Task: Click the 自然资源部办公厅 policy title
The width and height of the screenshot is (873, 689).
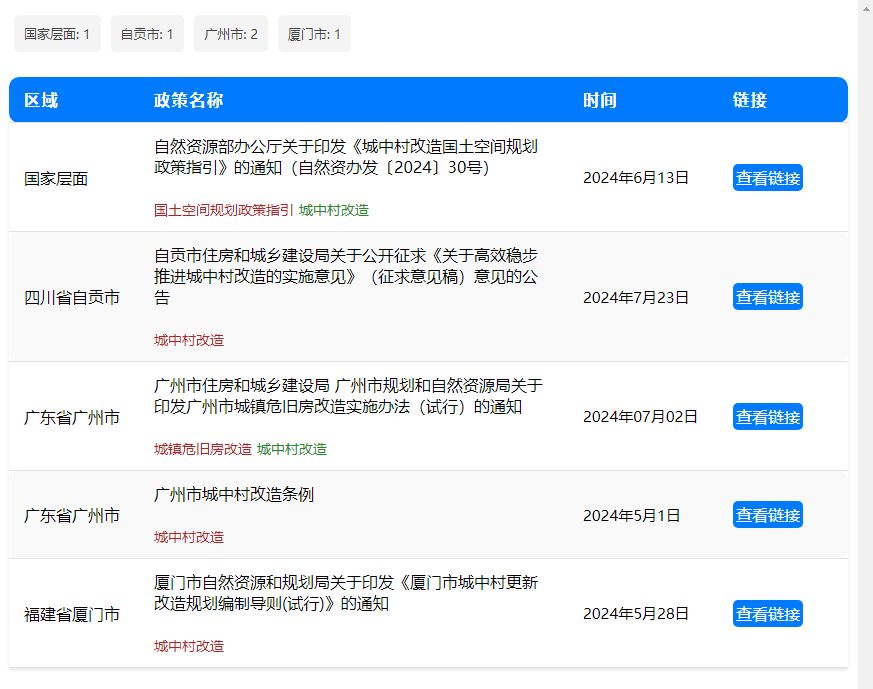Action: (x=346, y=157)
